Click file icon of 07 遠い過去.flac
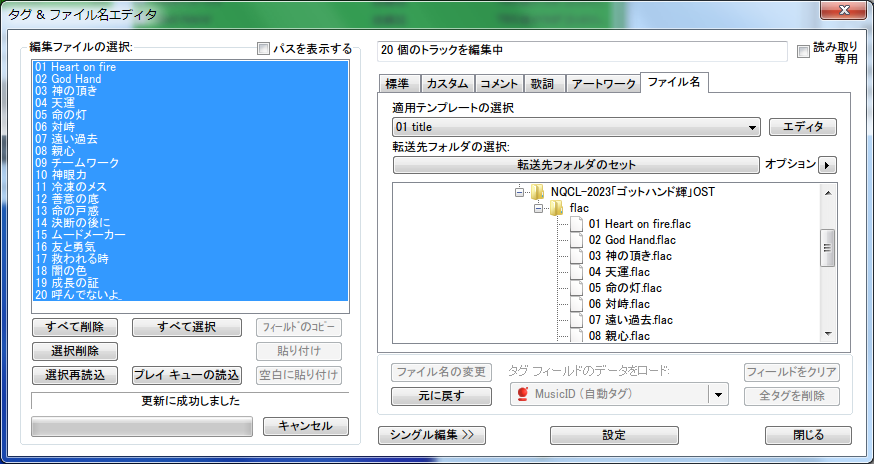Image resolution: width=874 pixels, height=464 pixels. pyautogui.click(x=577, y=320)
